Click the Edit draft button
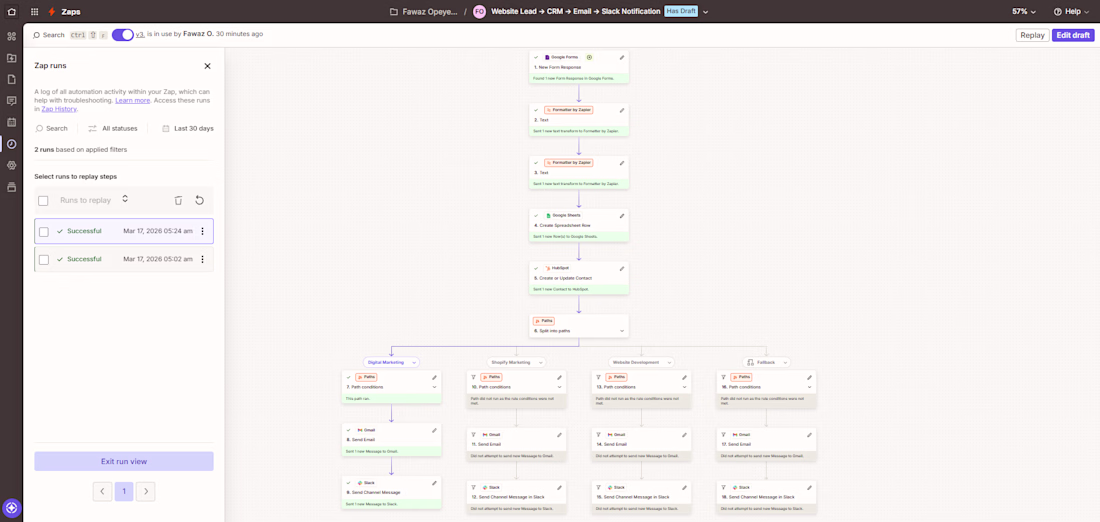This screenshot has width=1100, height=522. tap(1073, 35)
